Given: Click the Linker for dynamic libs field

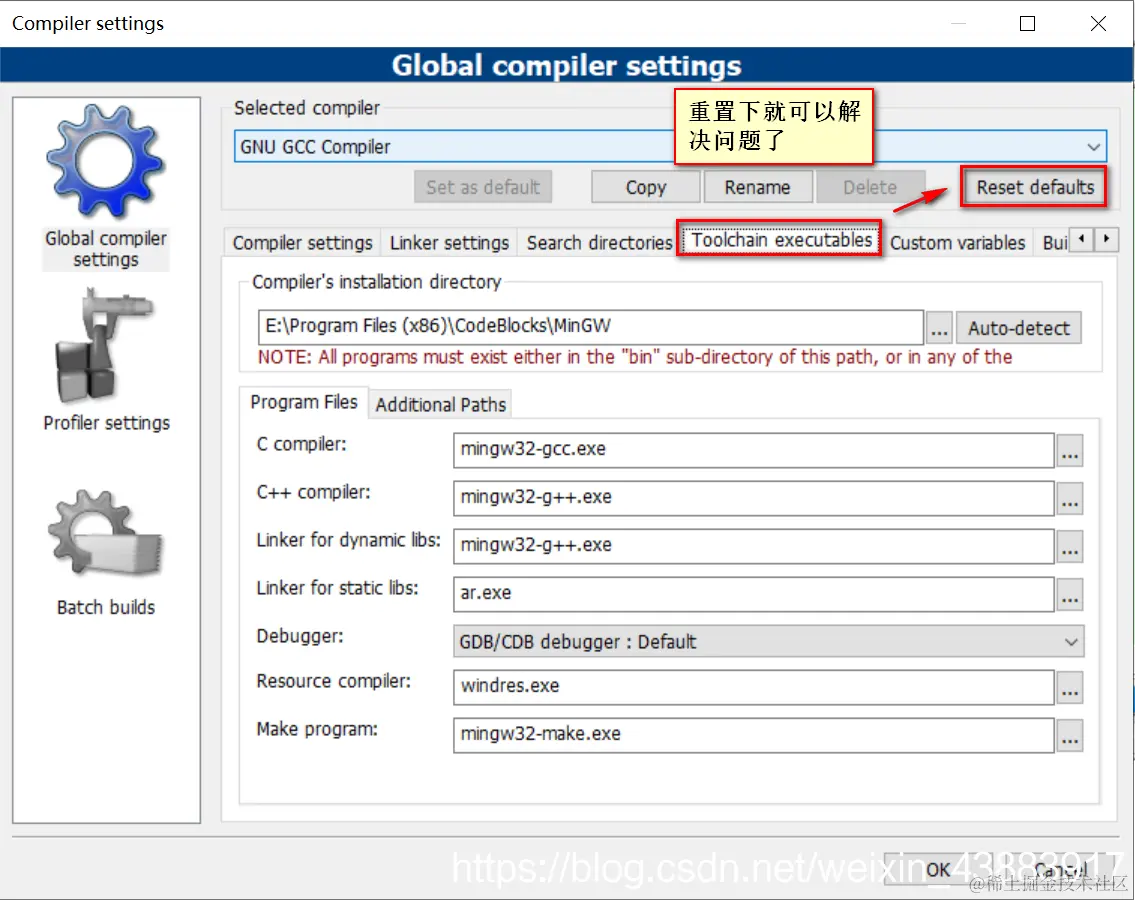Looking at the screenshot, I should tap(753, 546).
